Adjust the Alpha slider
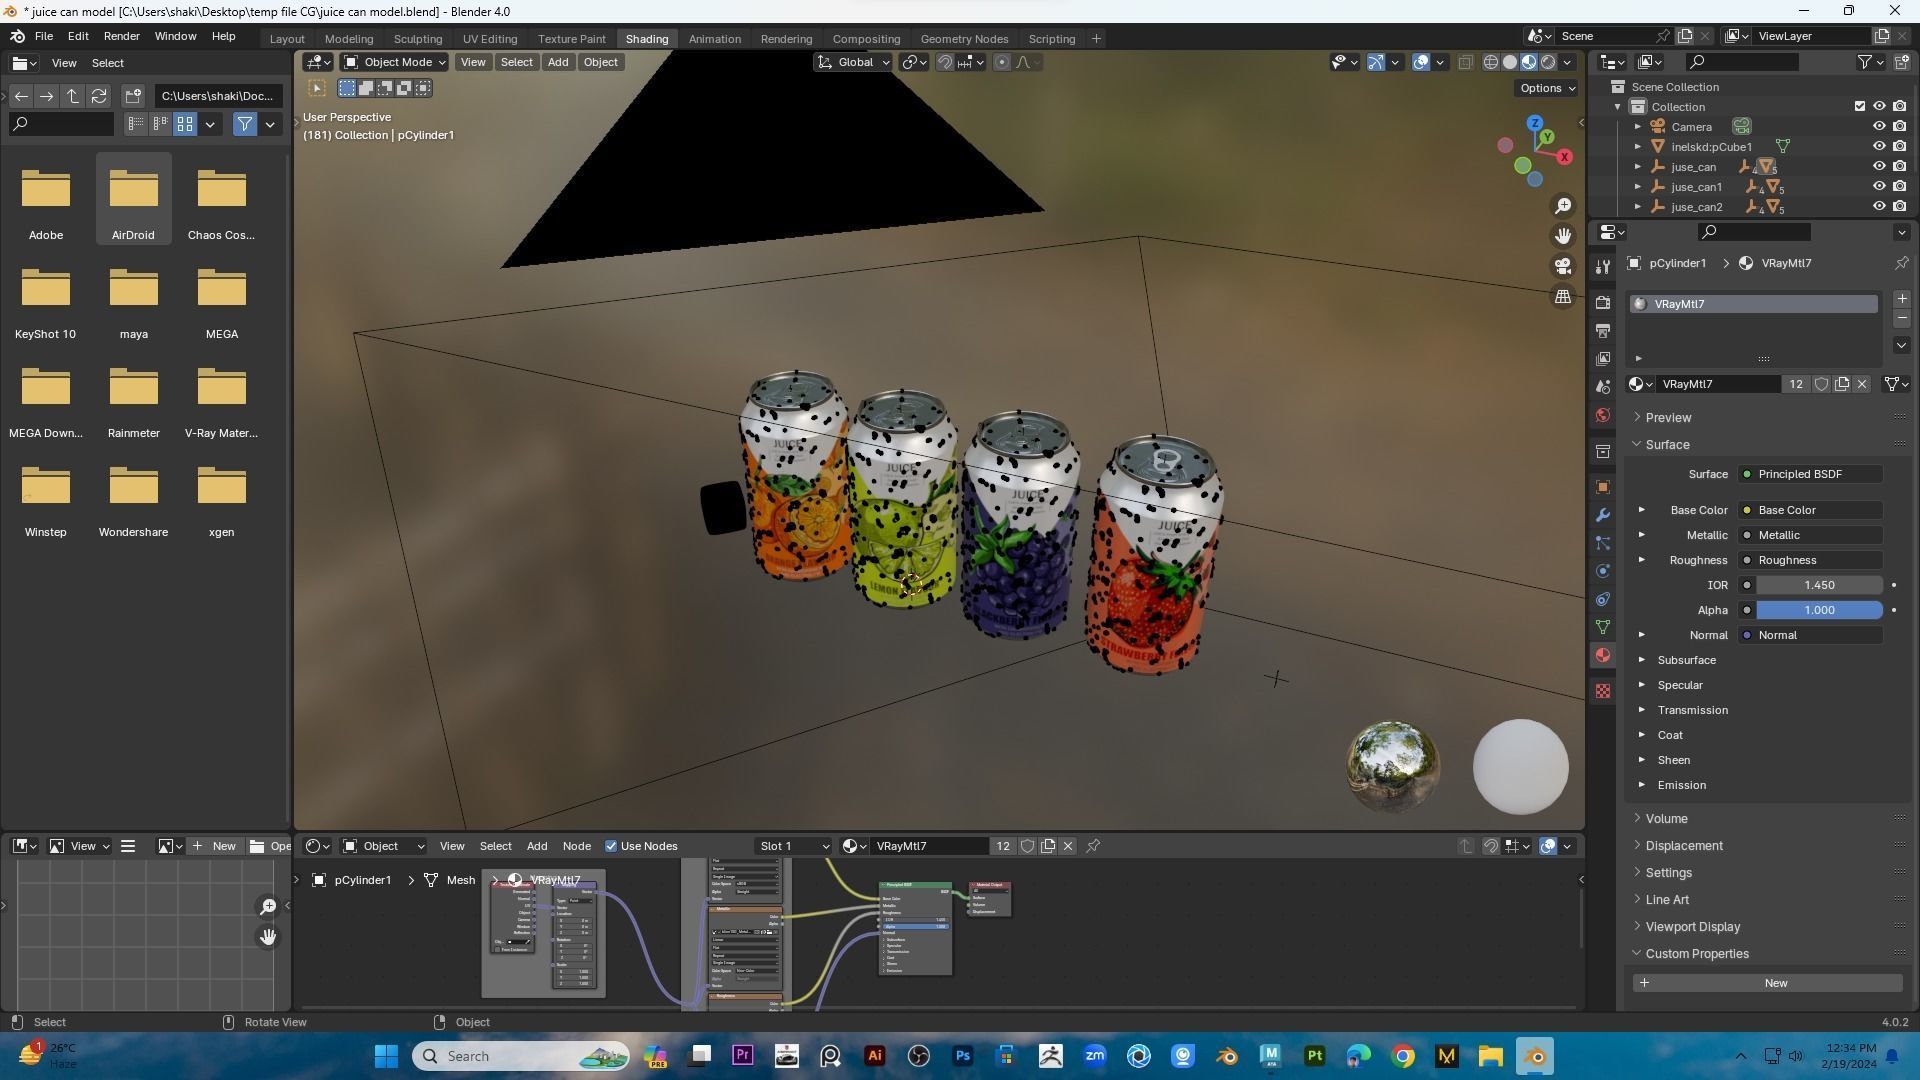 [1819, 610]
